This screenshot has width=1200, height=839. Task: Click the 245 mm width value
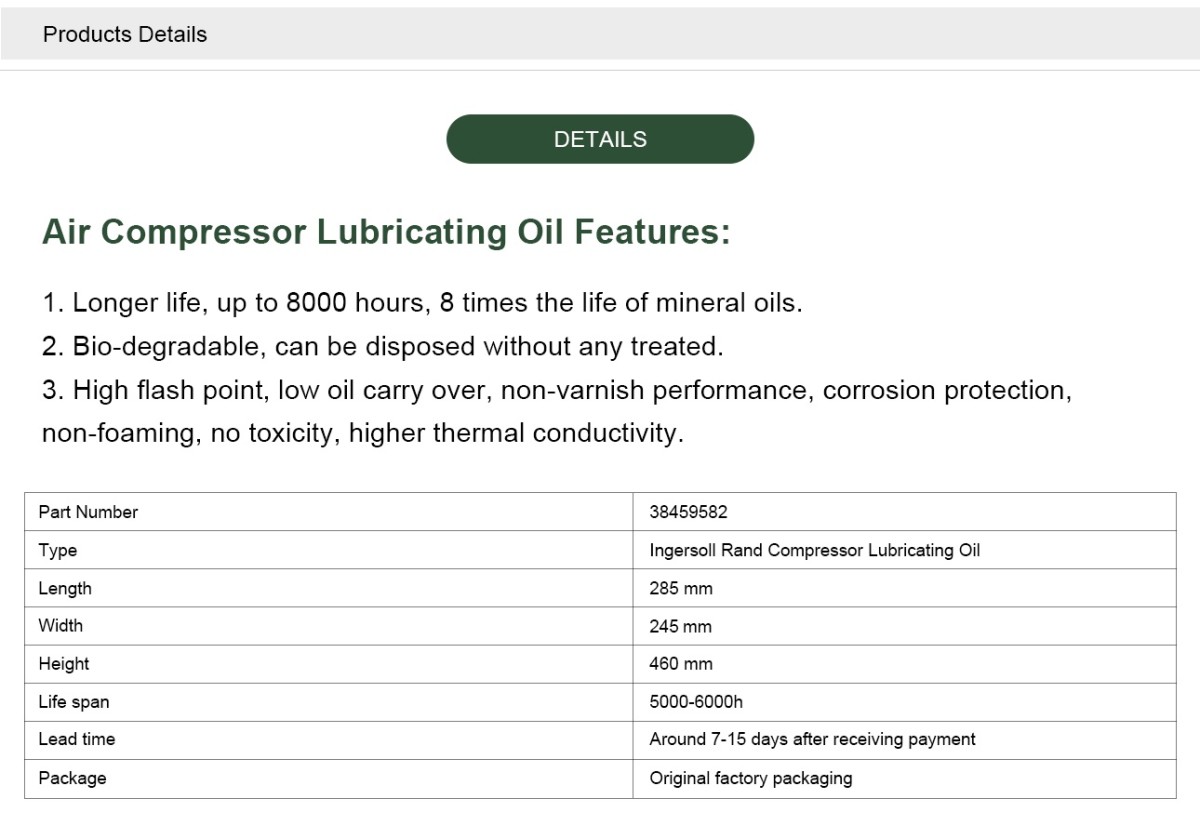click(x=680, y=626)
